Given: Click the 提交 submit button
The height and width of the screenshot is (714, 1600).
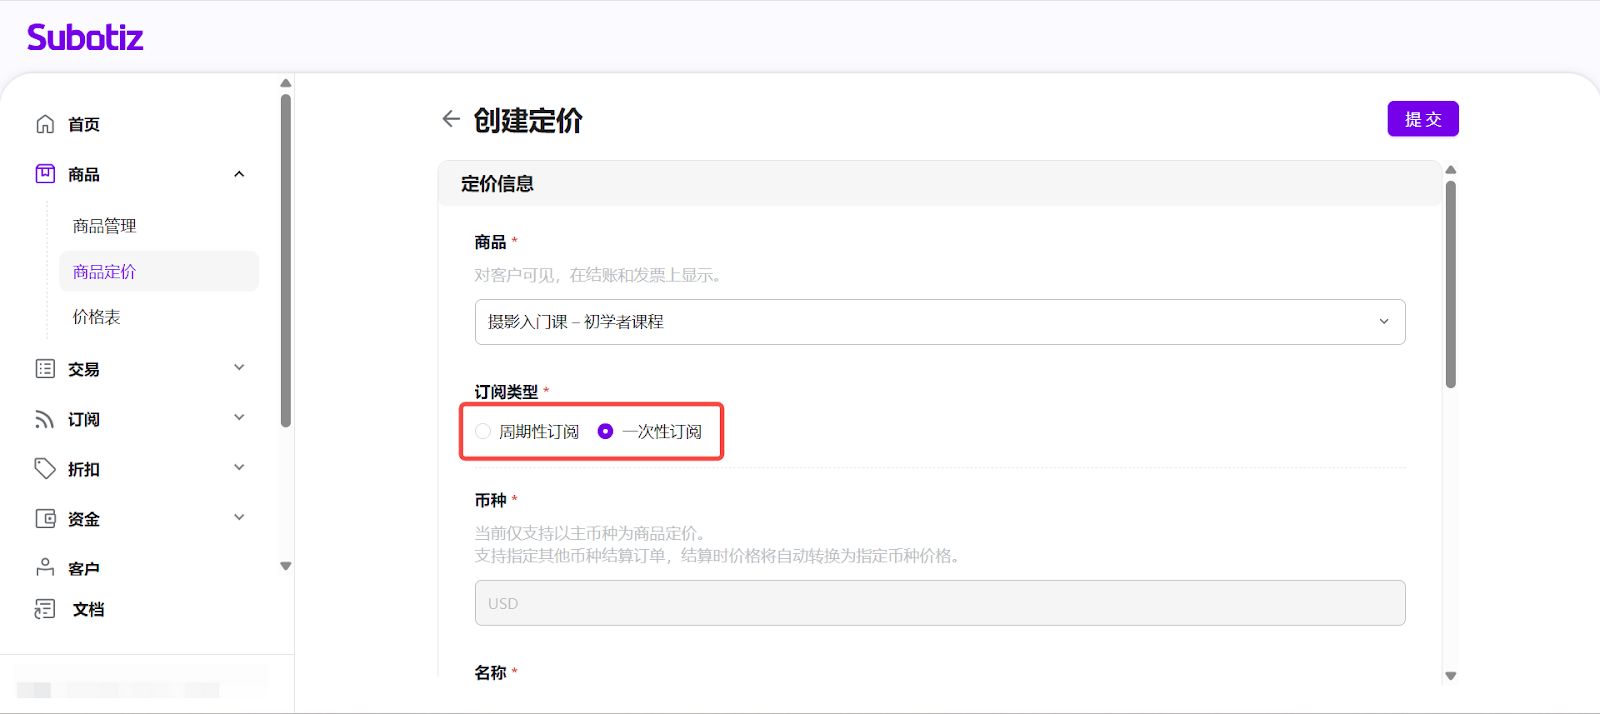Looking at the screenshot, I should [x=1422, y=119].
